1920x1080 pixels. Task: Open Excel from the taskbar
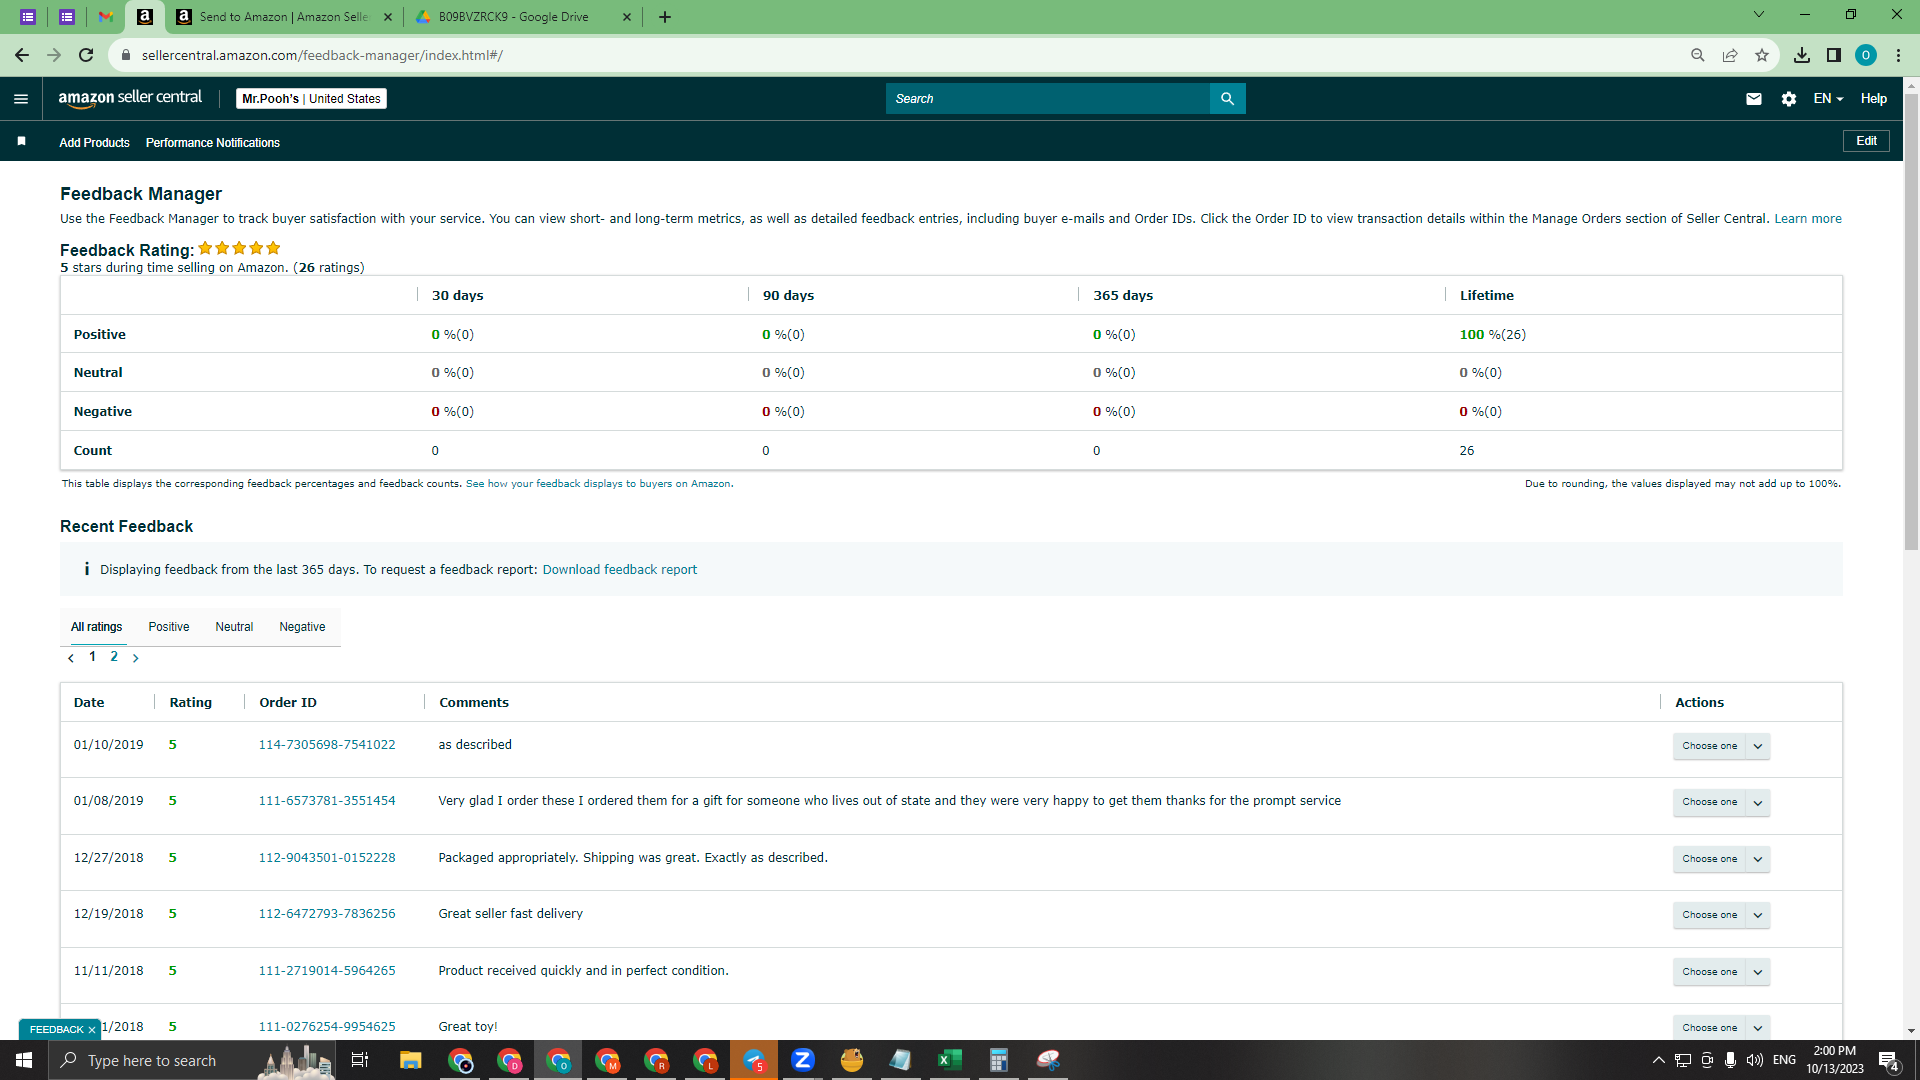point(949,1060)
